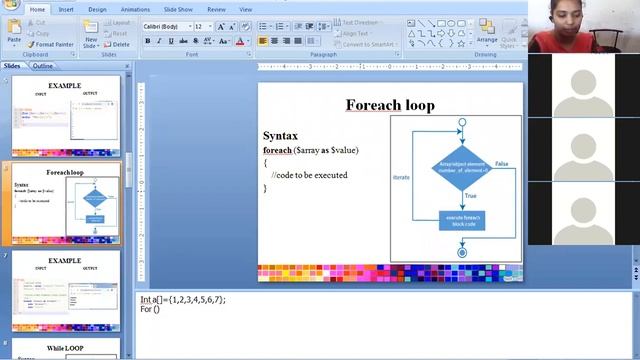Apply the red font color
The height and width of the screenshot is (360, 640).
tap(240, 41)
